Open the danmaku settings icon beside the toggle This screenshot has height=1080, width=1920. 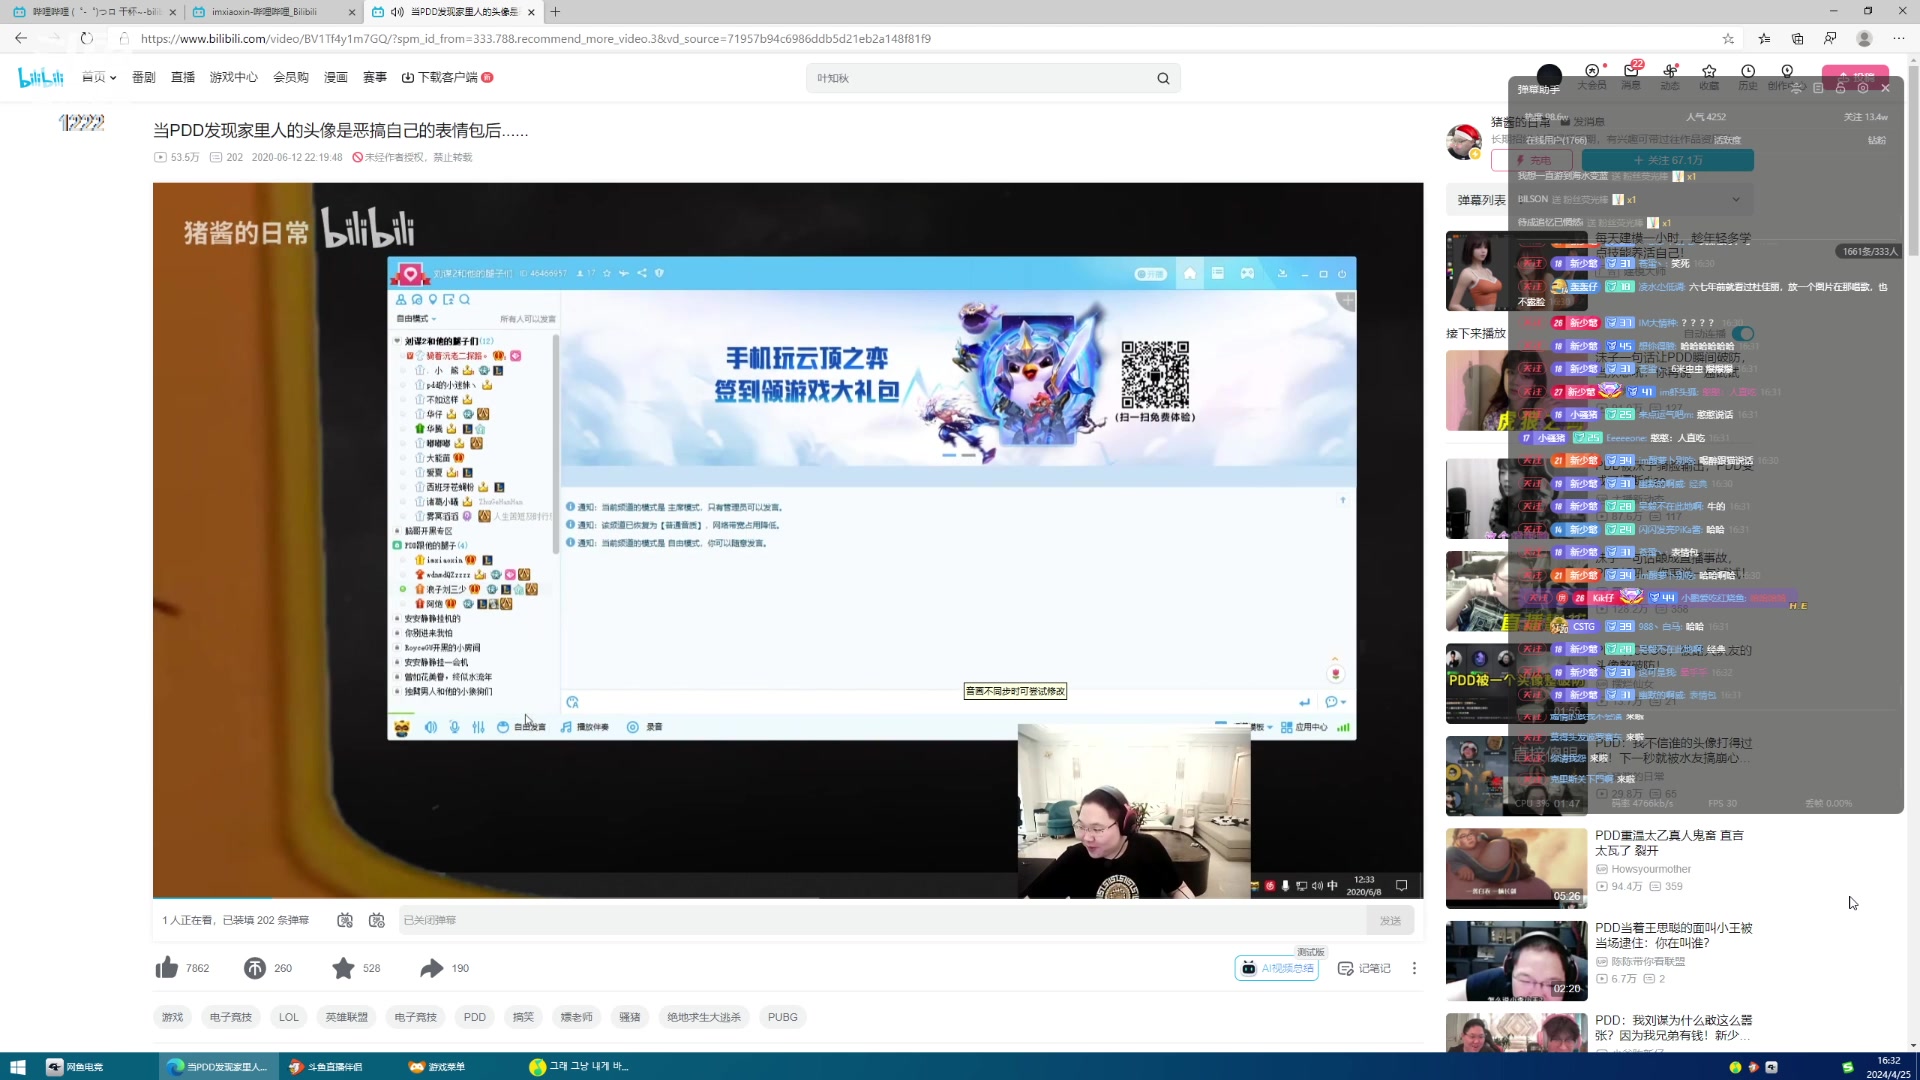point(377,920)
